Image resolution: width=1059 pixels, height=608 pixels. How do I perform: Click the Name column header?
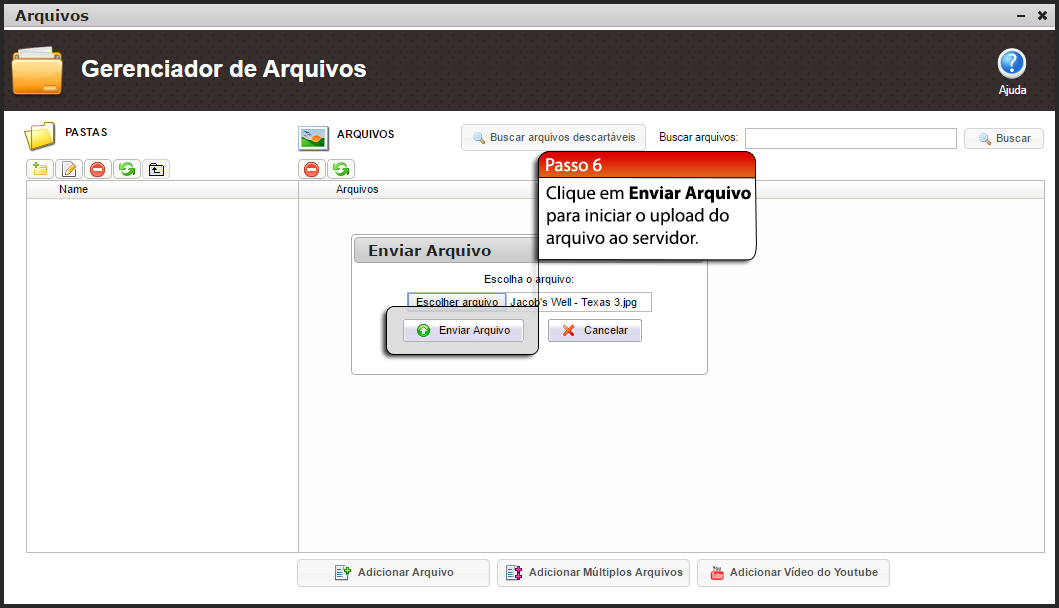[73, 189]
